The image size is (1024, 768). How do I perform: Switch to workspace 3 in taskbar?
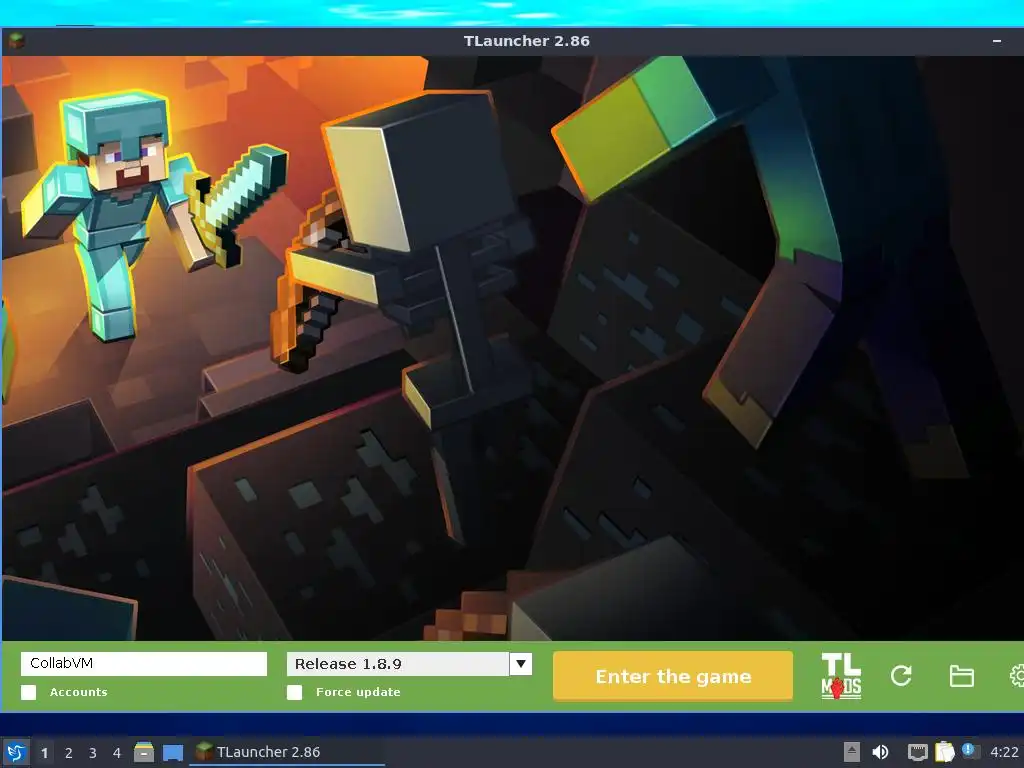[93, 753]
